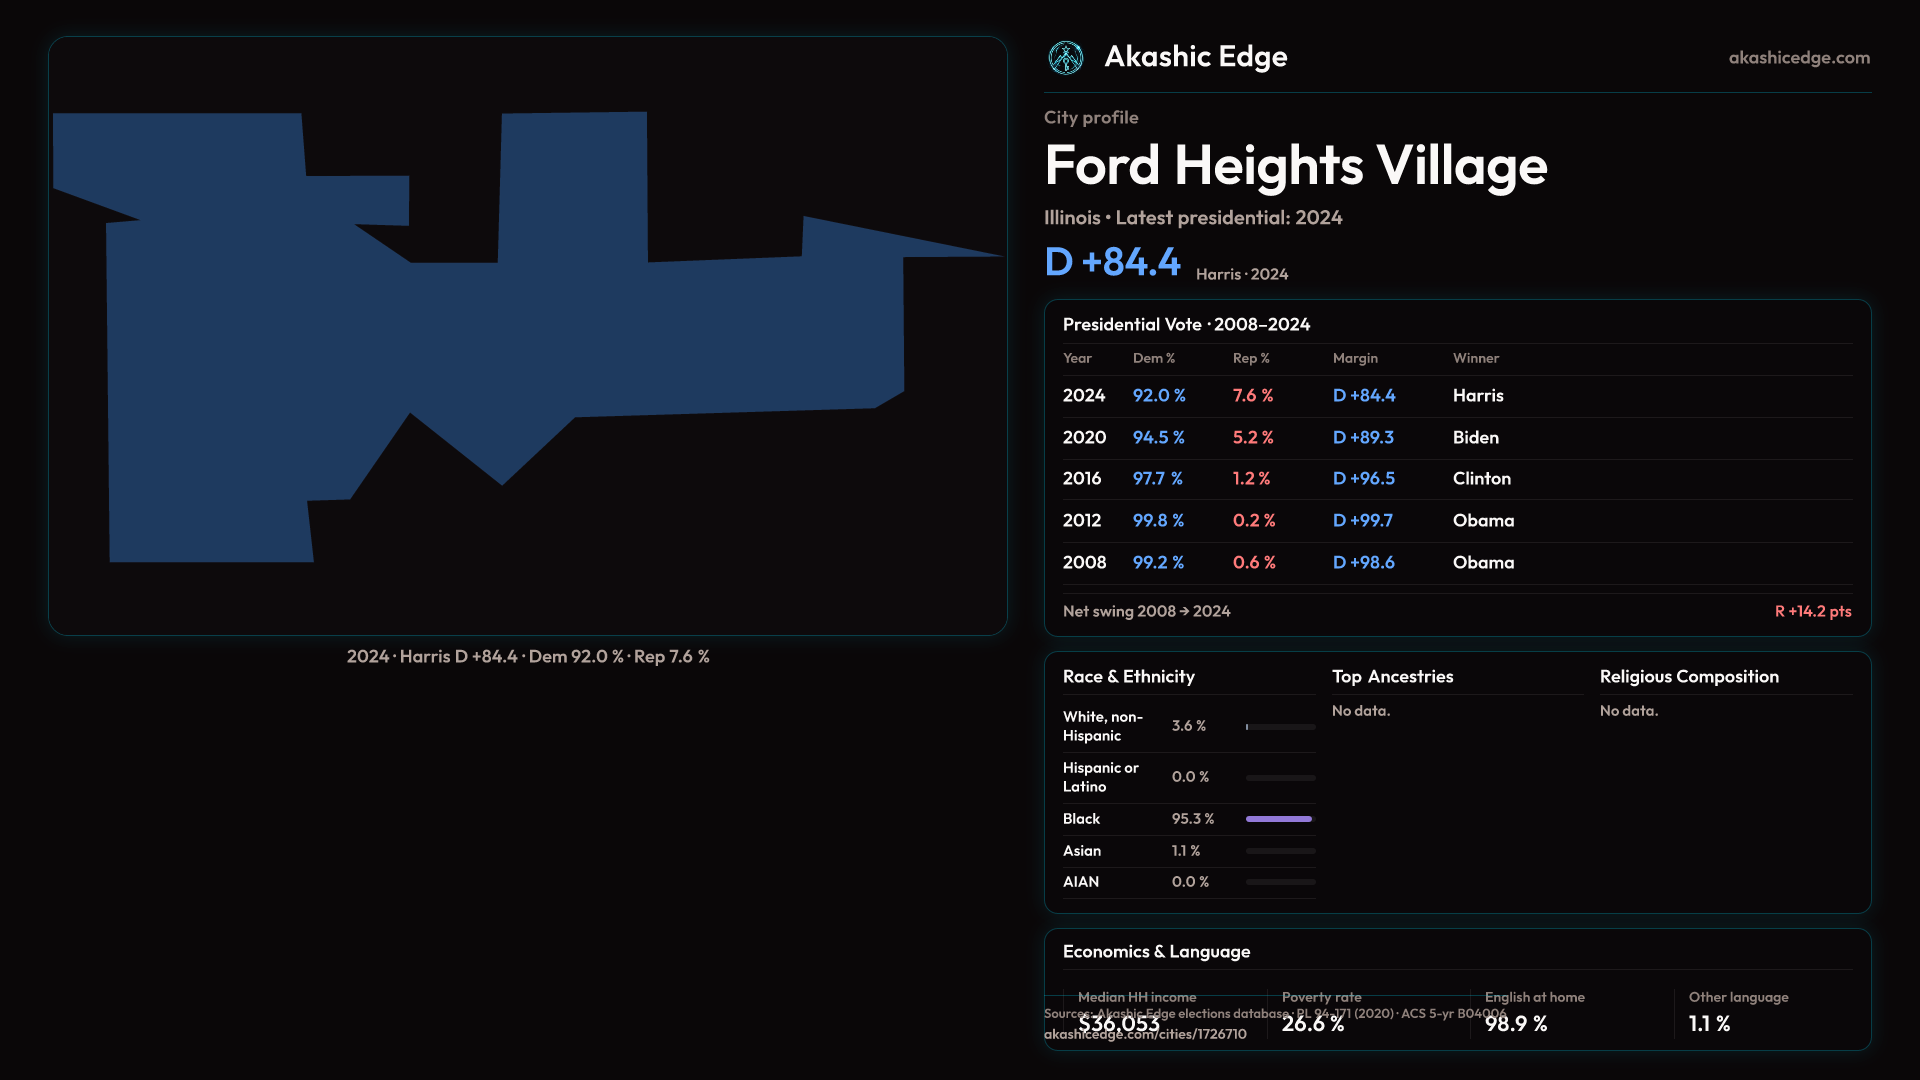1920x1080 pixels.
Task: Click the Median HH income $36,053 figure
Action: click(x=1119, y=1024)
